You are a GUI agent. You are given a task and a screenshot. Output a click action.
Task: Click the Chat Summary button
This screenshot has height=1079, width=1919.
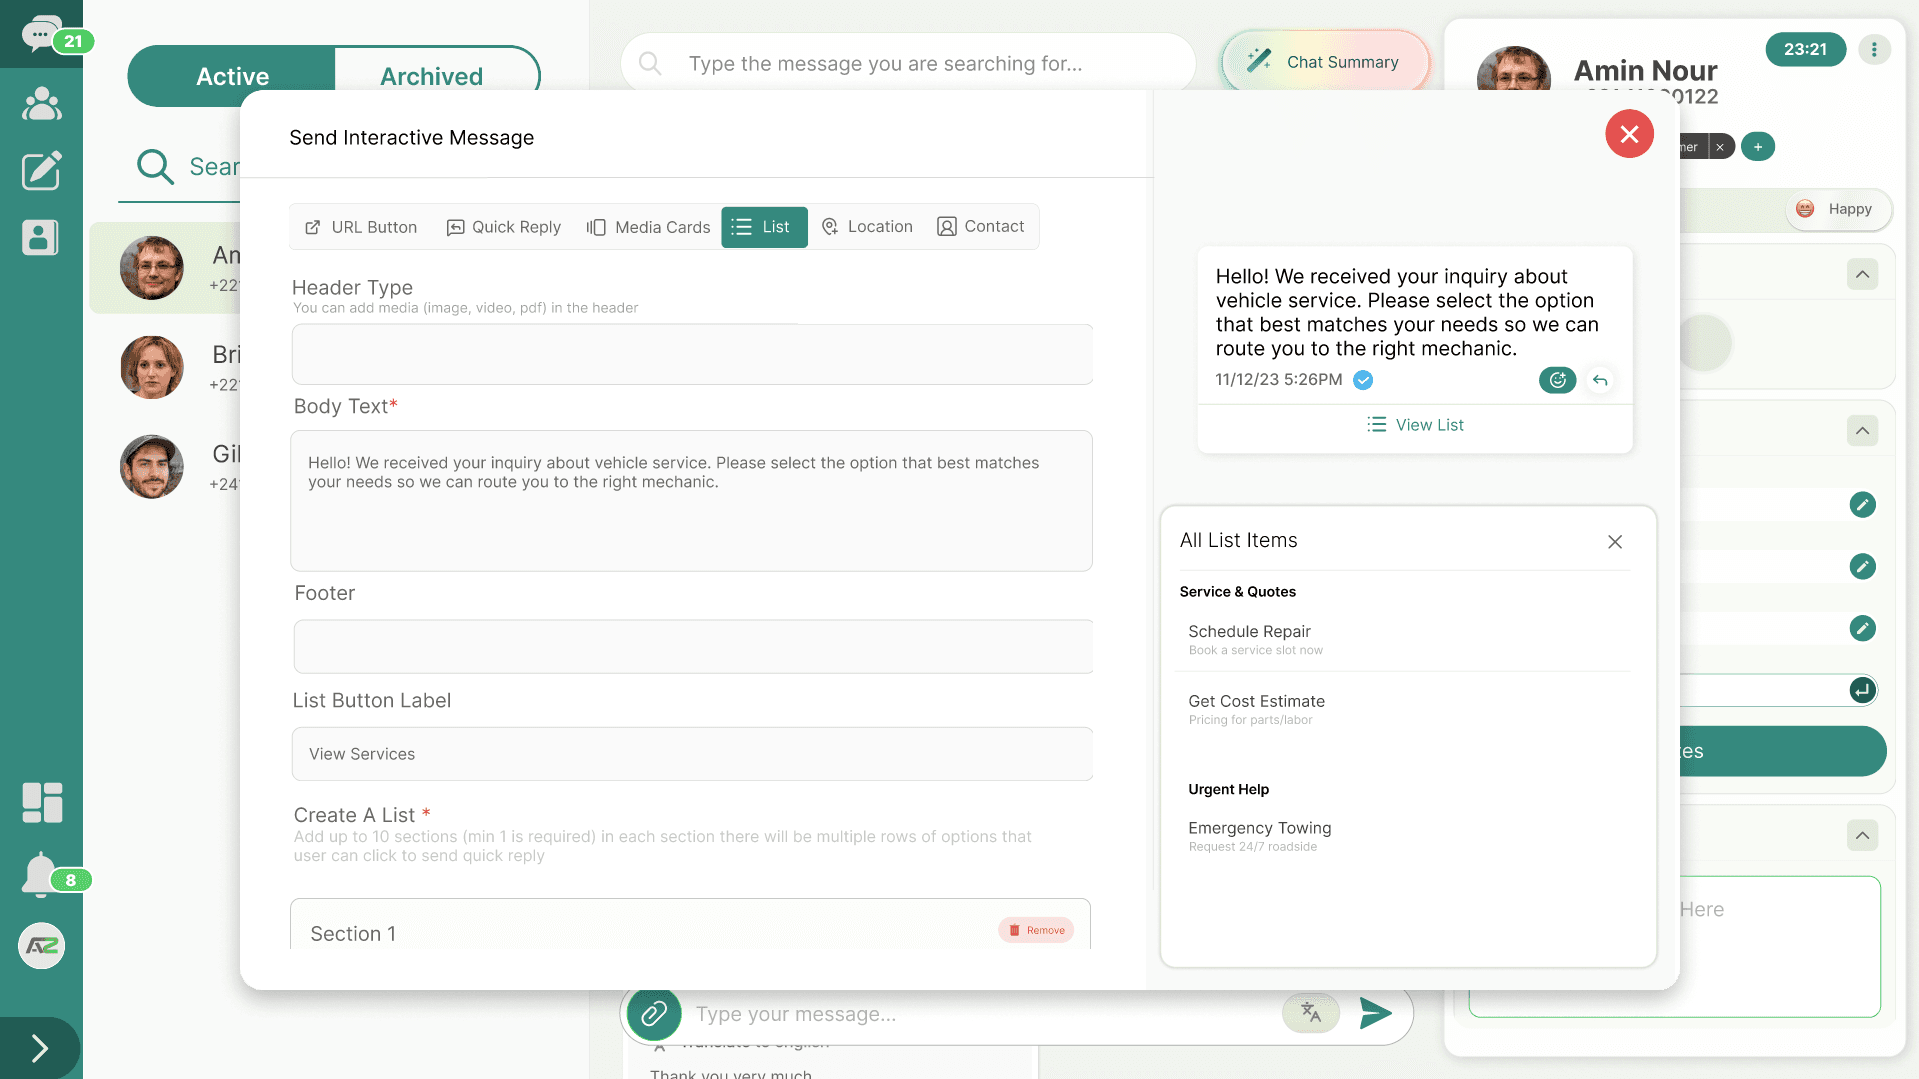1325,62
